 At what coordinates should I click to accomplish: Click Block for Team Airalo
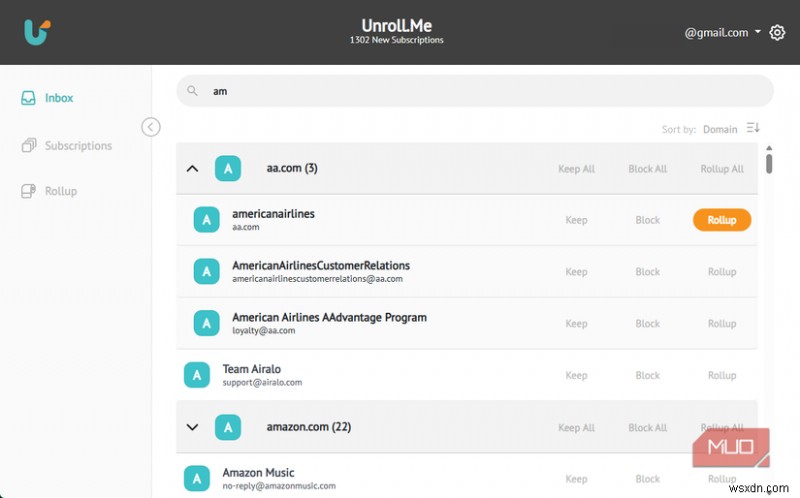(x=647, y=376)
